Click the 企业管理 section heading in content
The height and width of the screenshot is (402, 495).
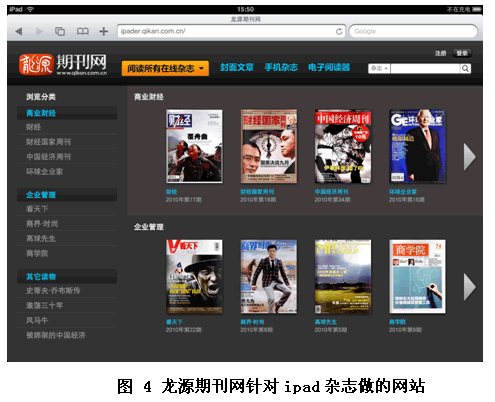coord(149,227)
